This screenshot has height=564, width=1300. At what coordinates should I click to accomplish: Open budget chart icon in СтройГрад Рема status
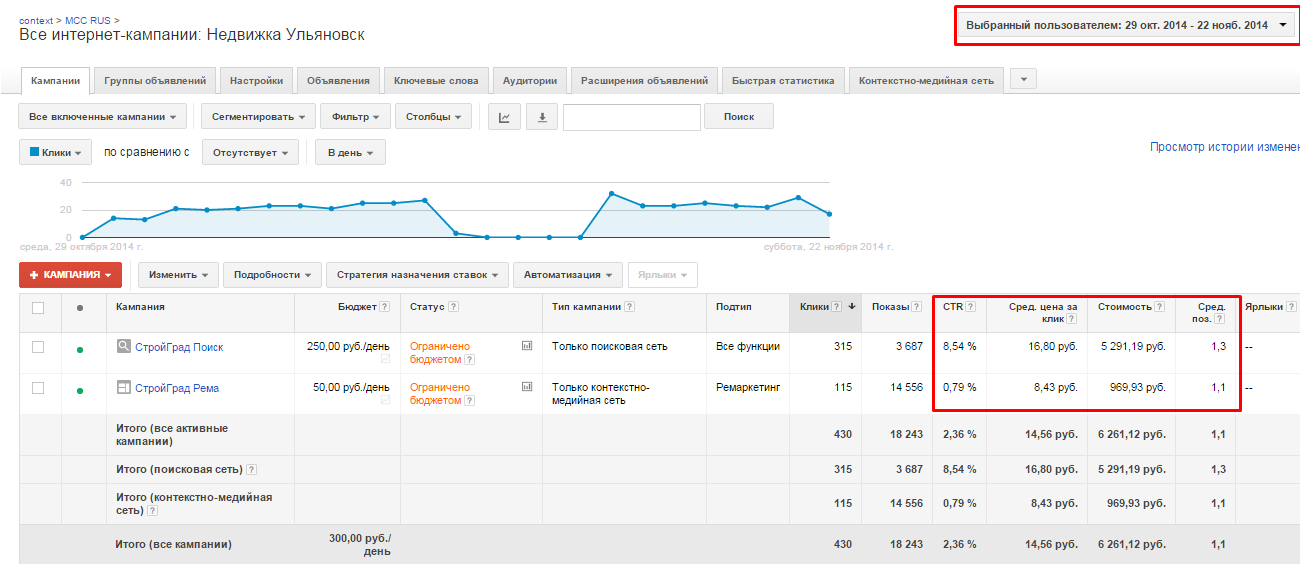pos(527,386)
